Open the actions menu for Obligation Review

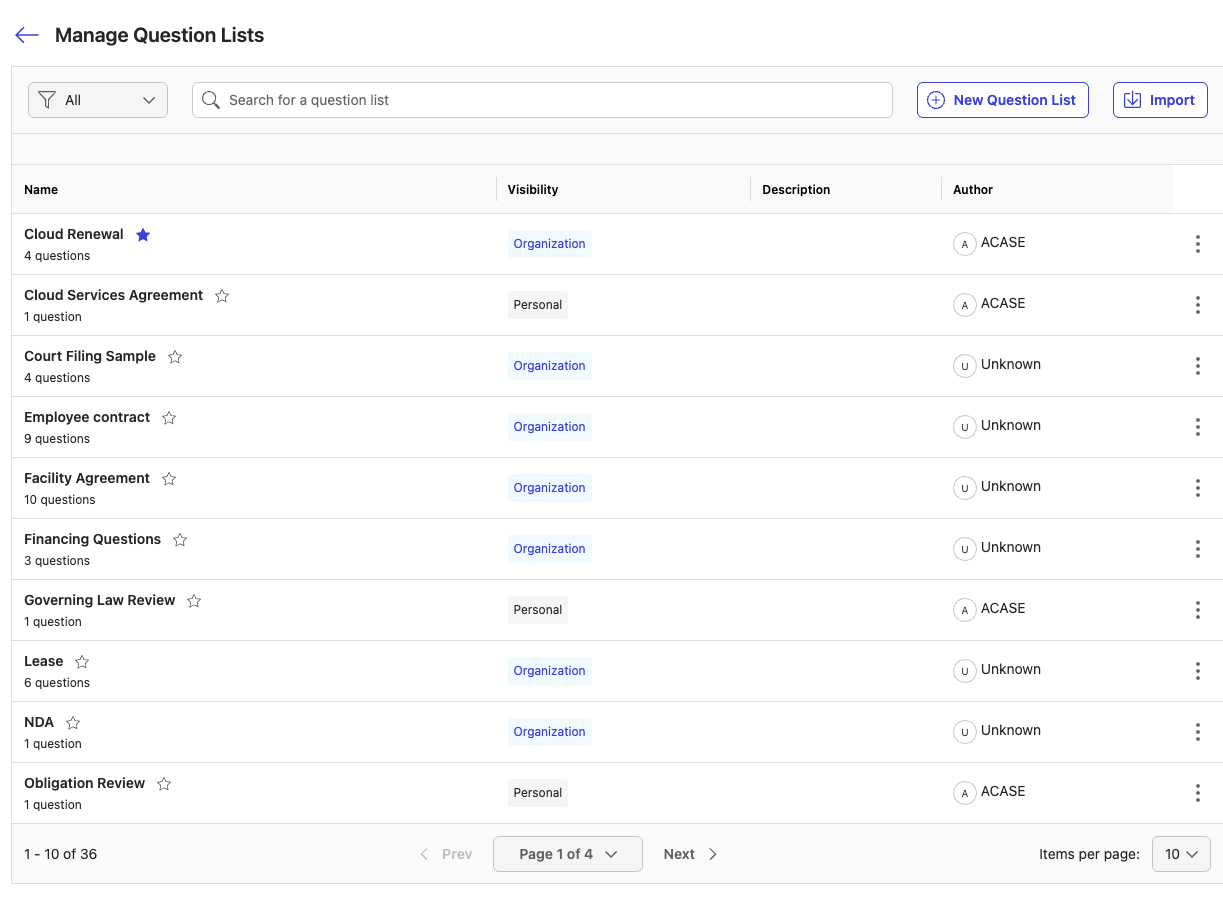1197,793
